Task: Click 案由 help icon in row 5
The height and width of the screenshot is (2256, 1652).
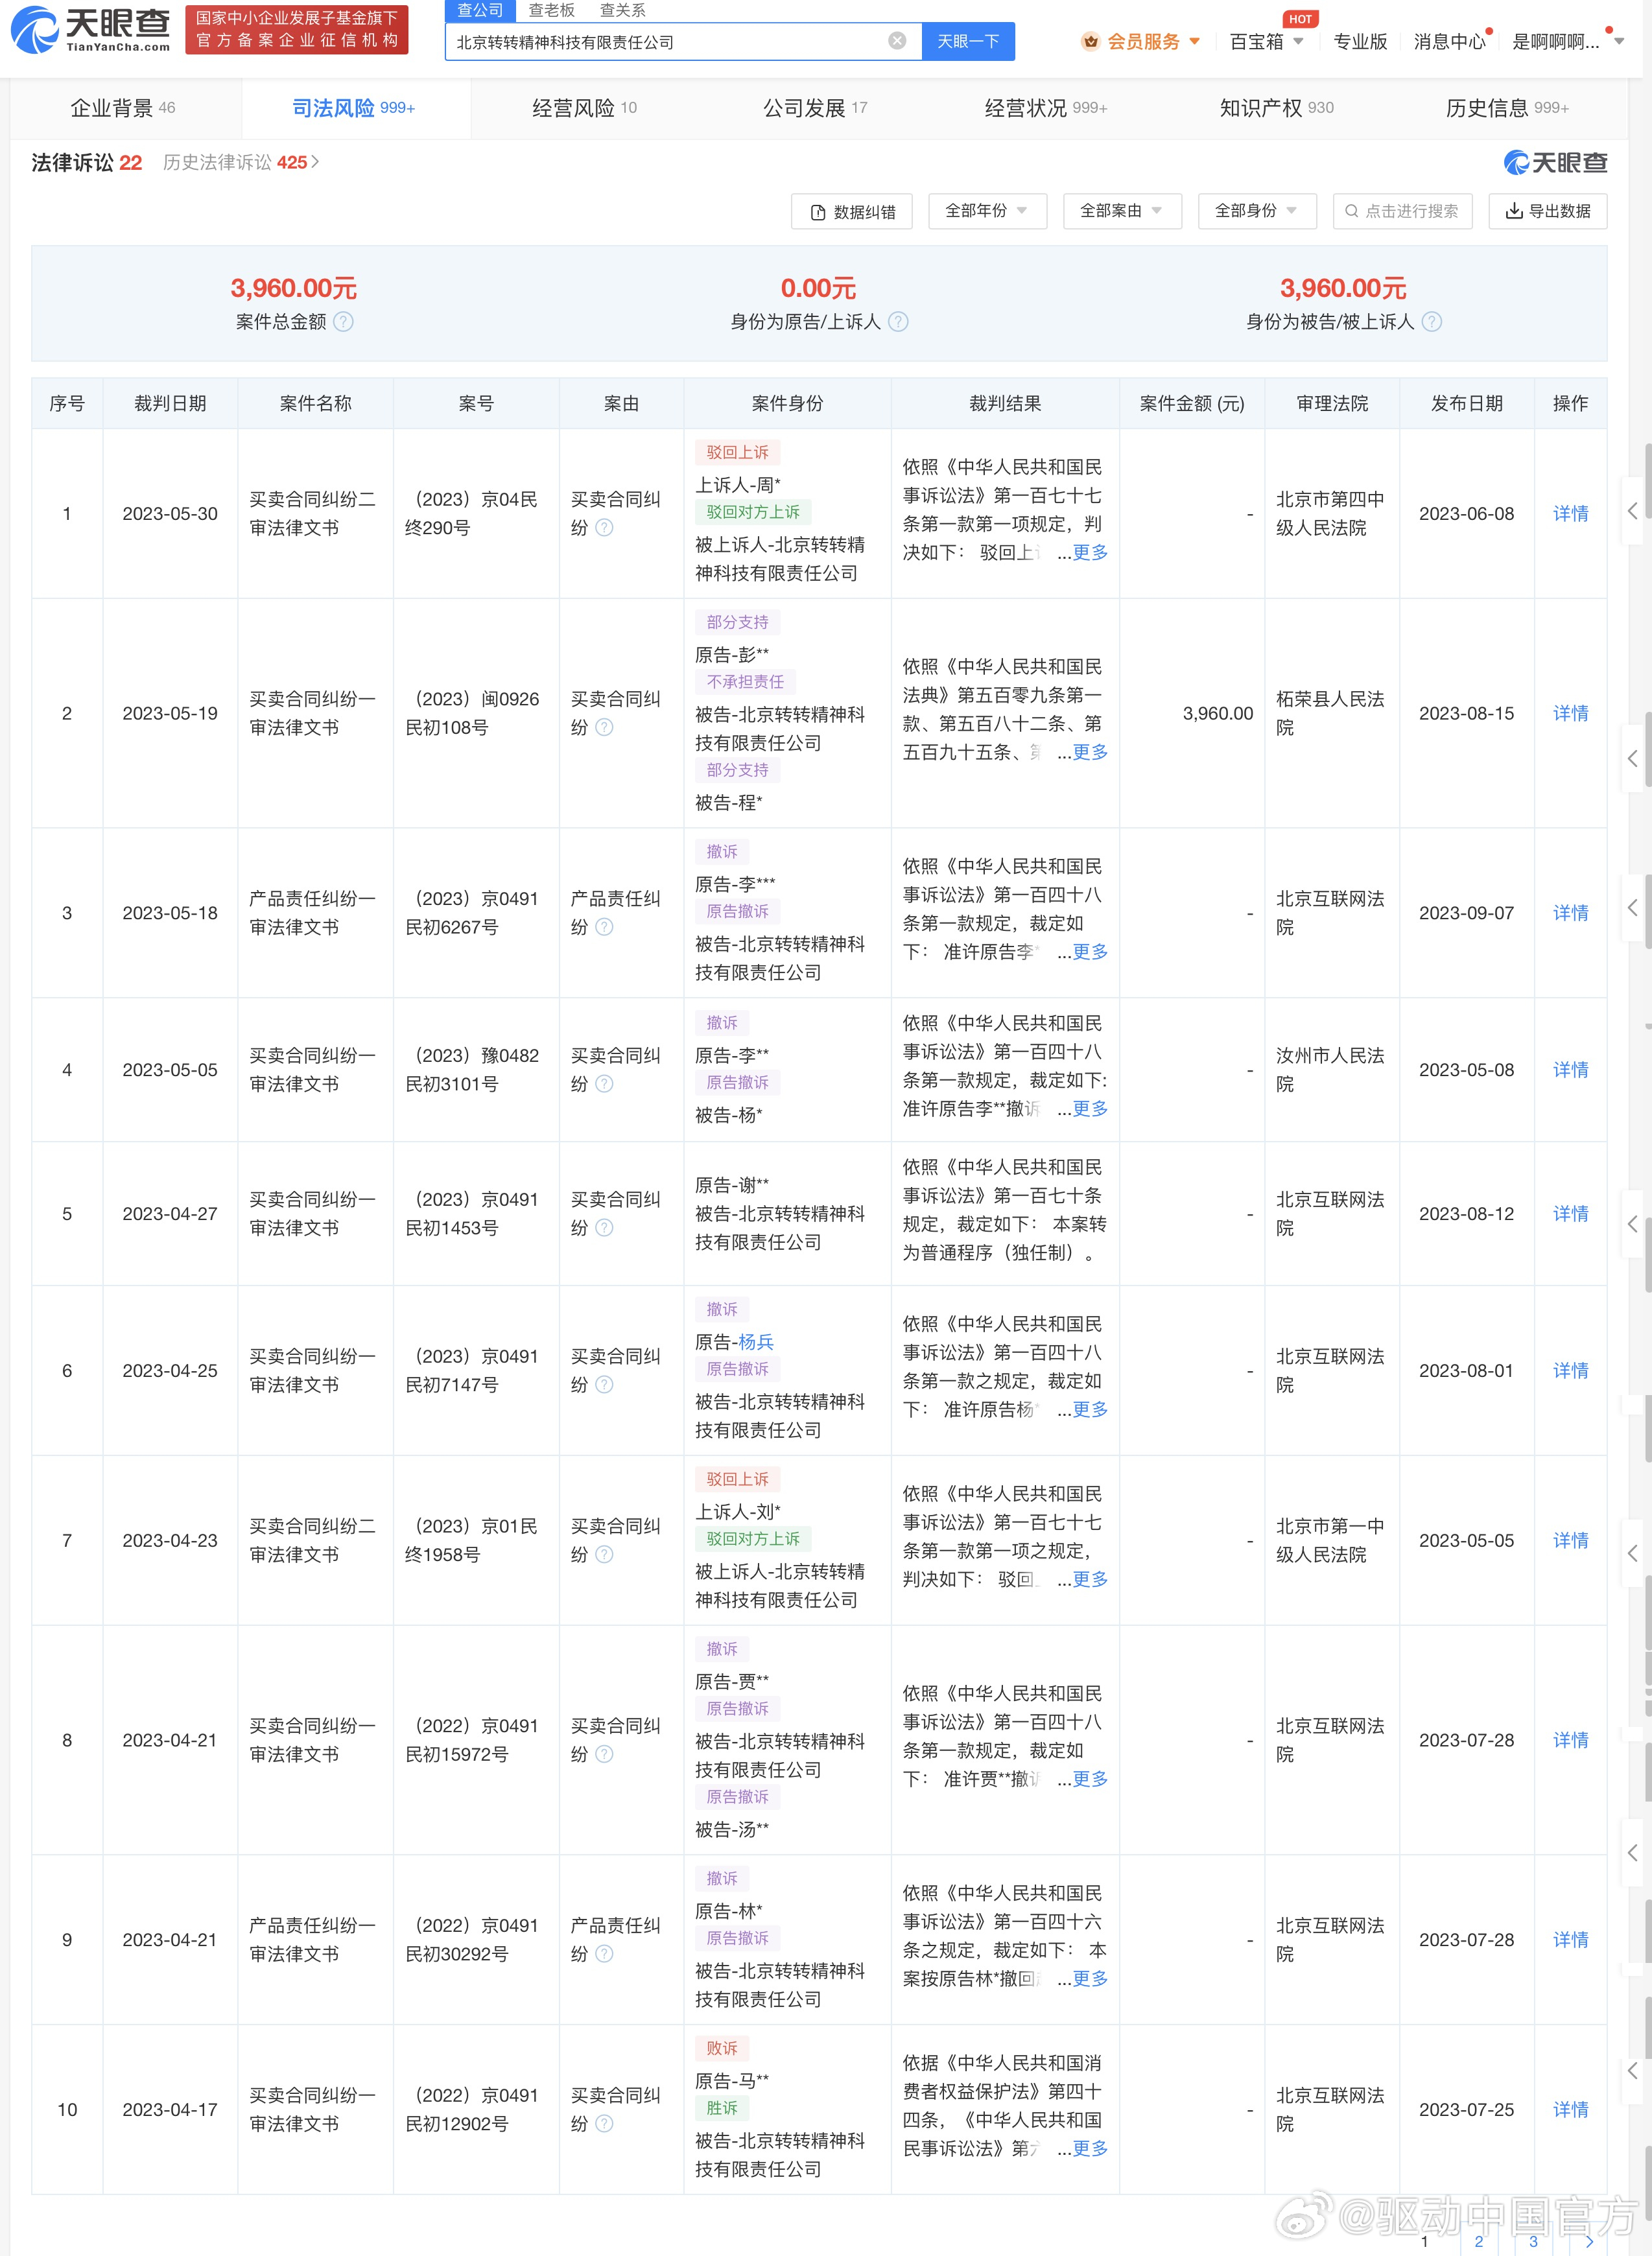Action: coord(604,1228)
